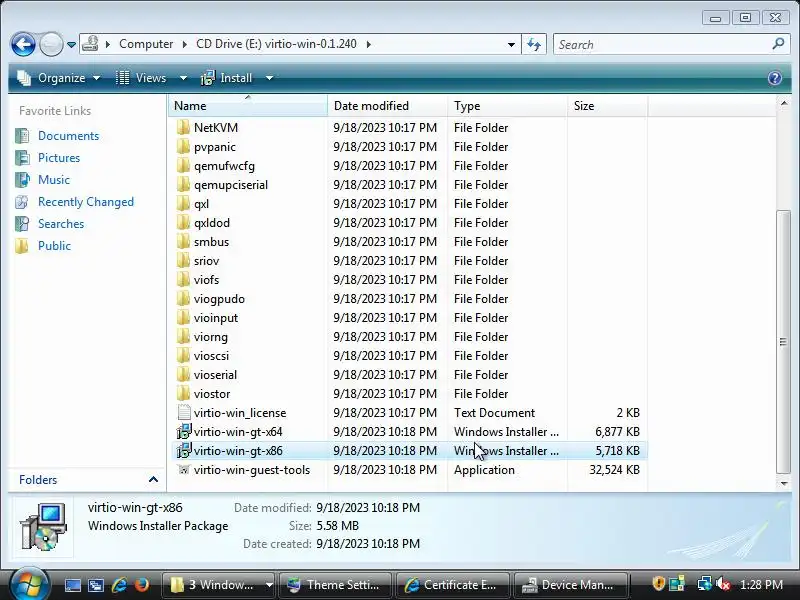Select the viofs folder icon
Viewport: 800px width, 600px height.
[x=183, y=280]
